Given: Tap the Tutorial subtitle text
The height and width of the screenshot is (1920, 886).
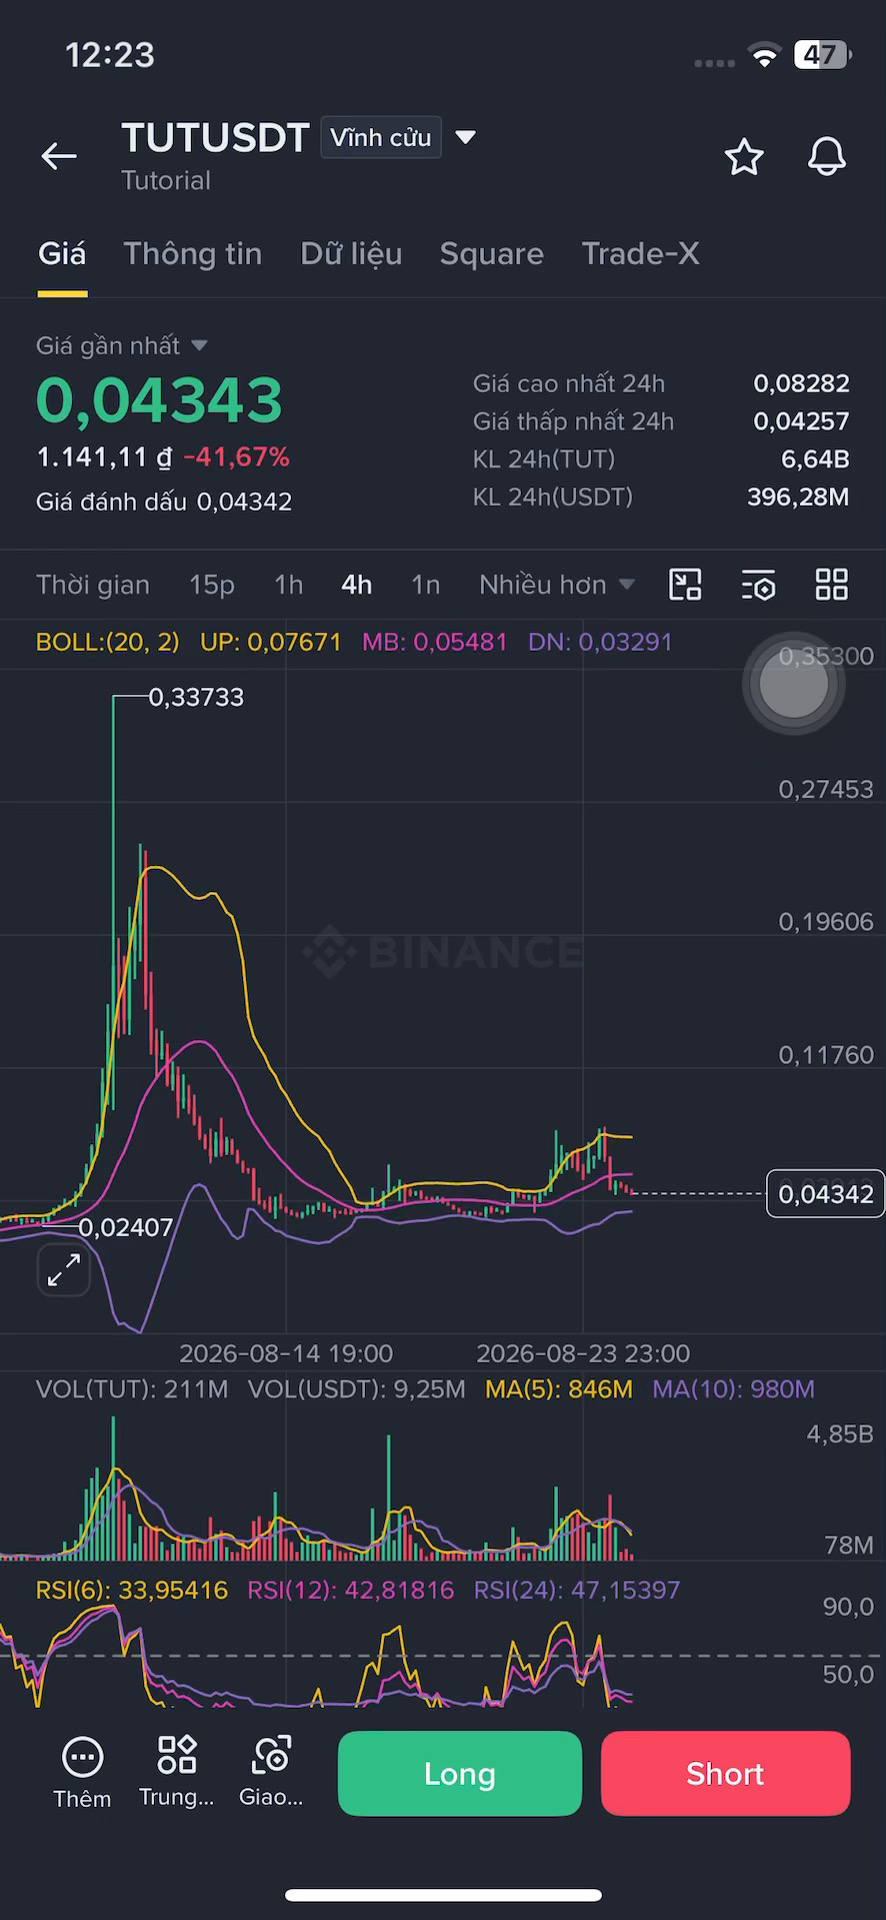Looking at the screenshot, I should tap(166, 181).
